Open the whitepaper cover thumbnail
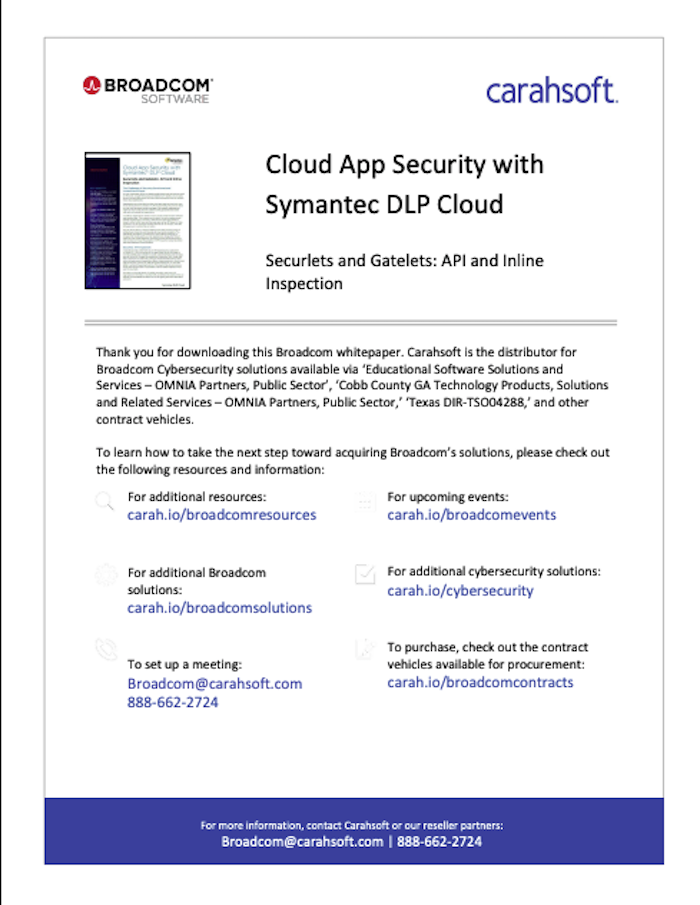 (x=137, y=220)
